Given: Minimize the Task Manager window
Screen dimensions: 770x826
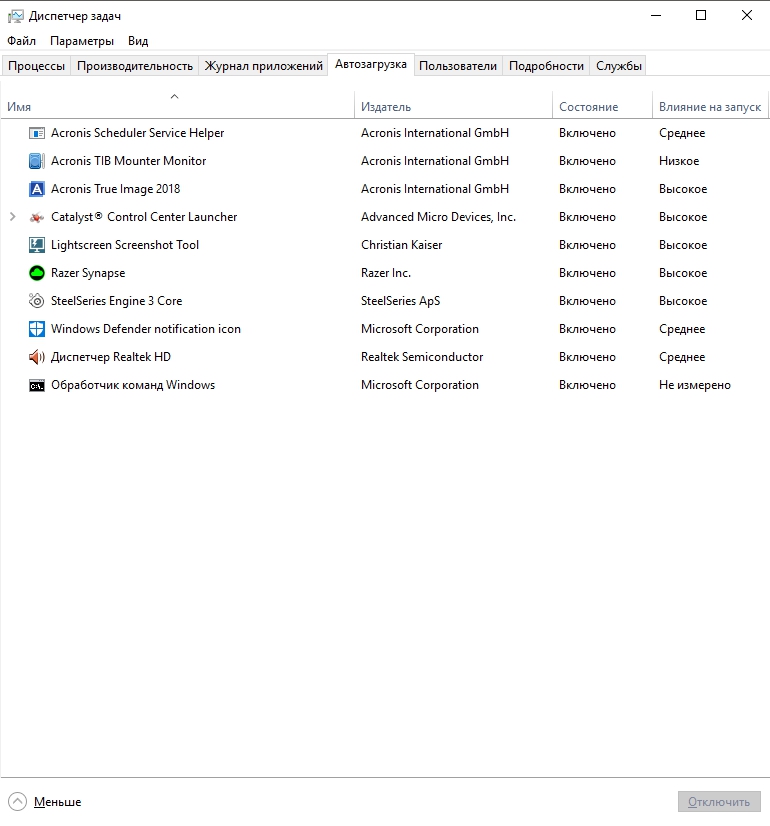Looking at the screenshot, I should pyautogui.click(x=656, y=16).
